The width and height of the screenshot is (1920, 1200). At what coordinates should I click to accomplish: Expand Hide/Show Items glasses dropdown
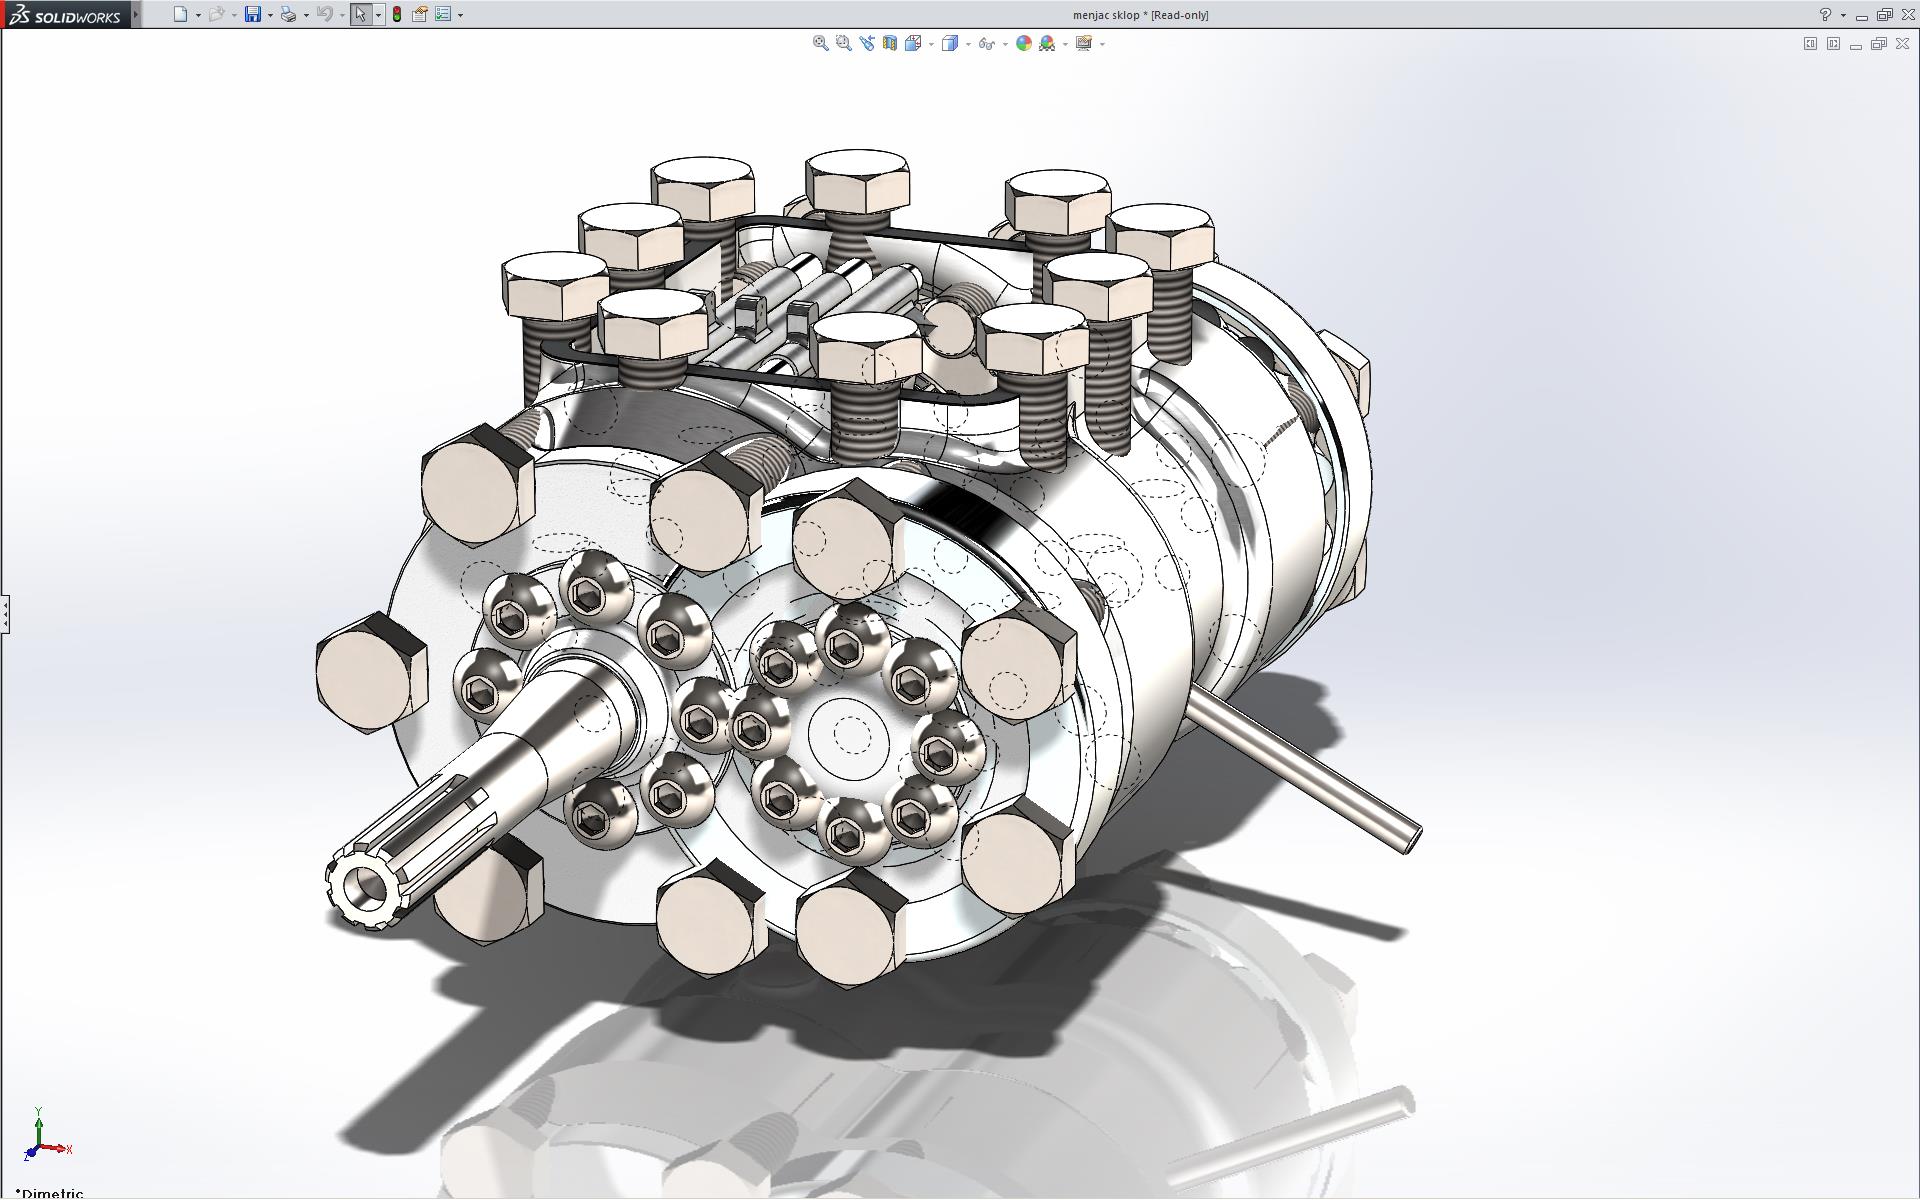click(x=1005, y=44)
